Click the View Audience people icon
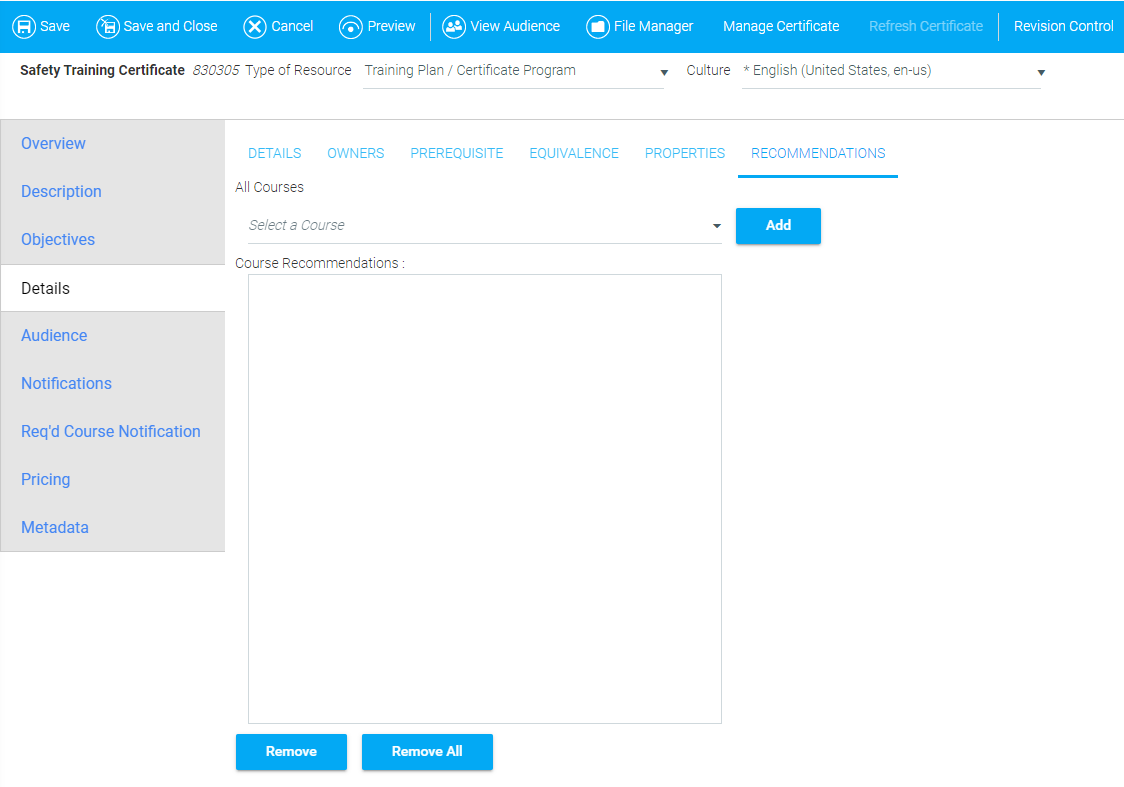This screenshot has width=1124, height=787. [454, 27]
